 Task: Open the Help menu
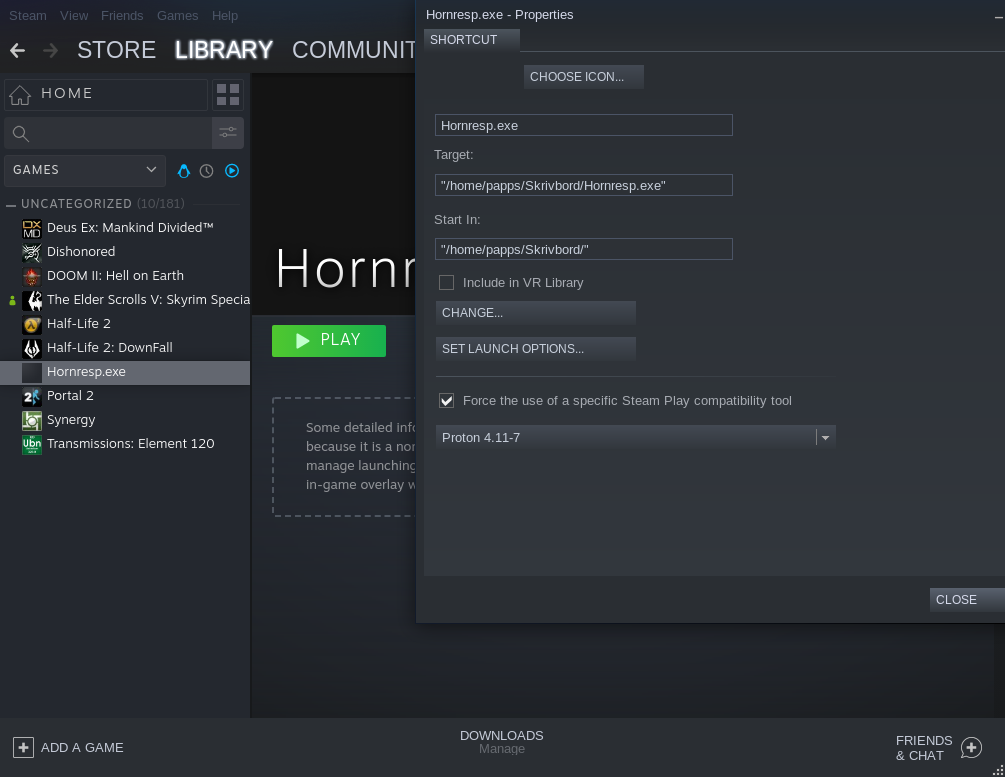coord(225,15)
